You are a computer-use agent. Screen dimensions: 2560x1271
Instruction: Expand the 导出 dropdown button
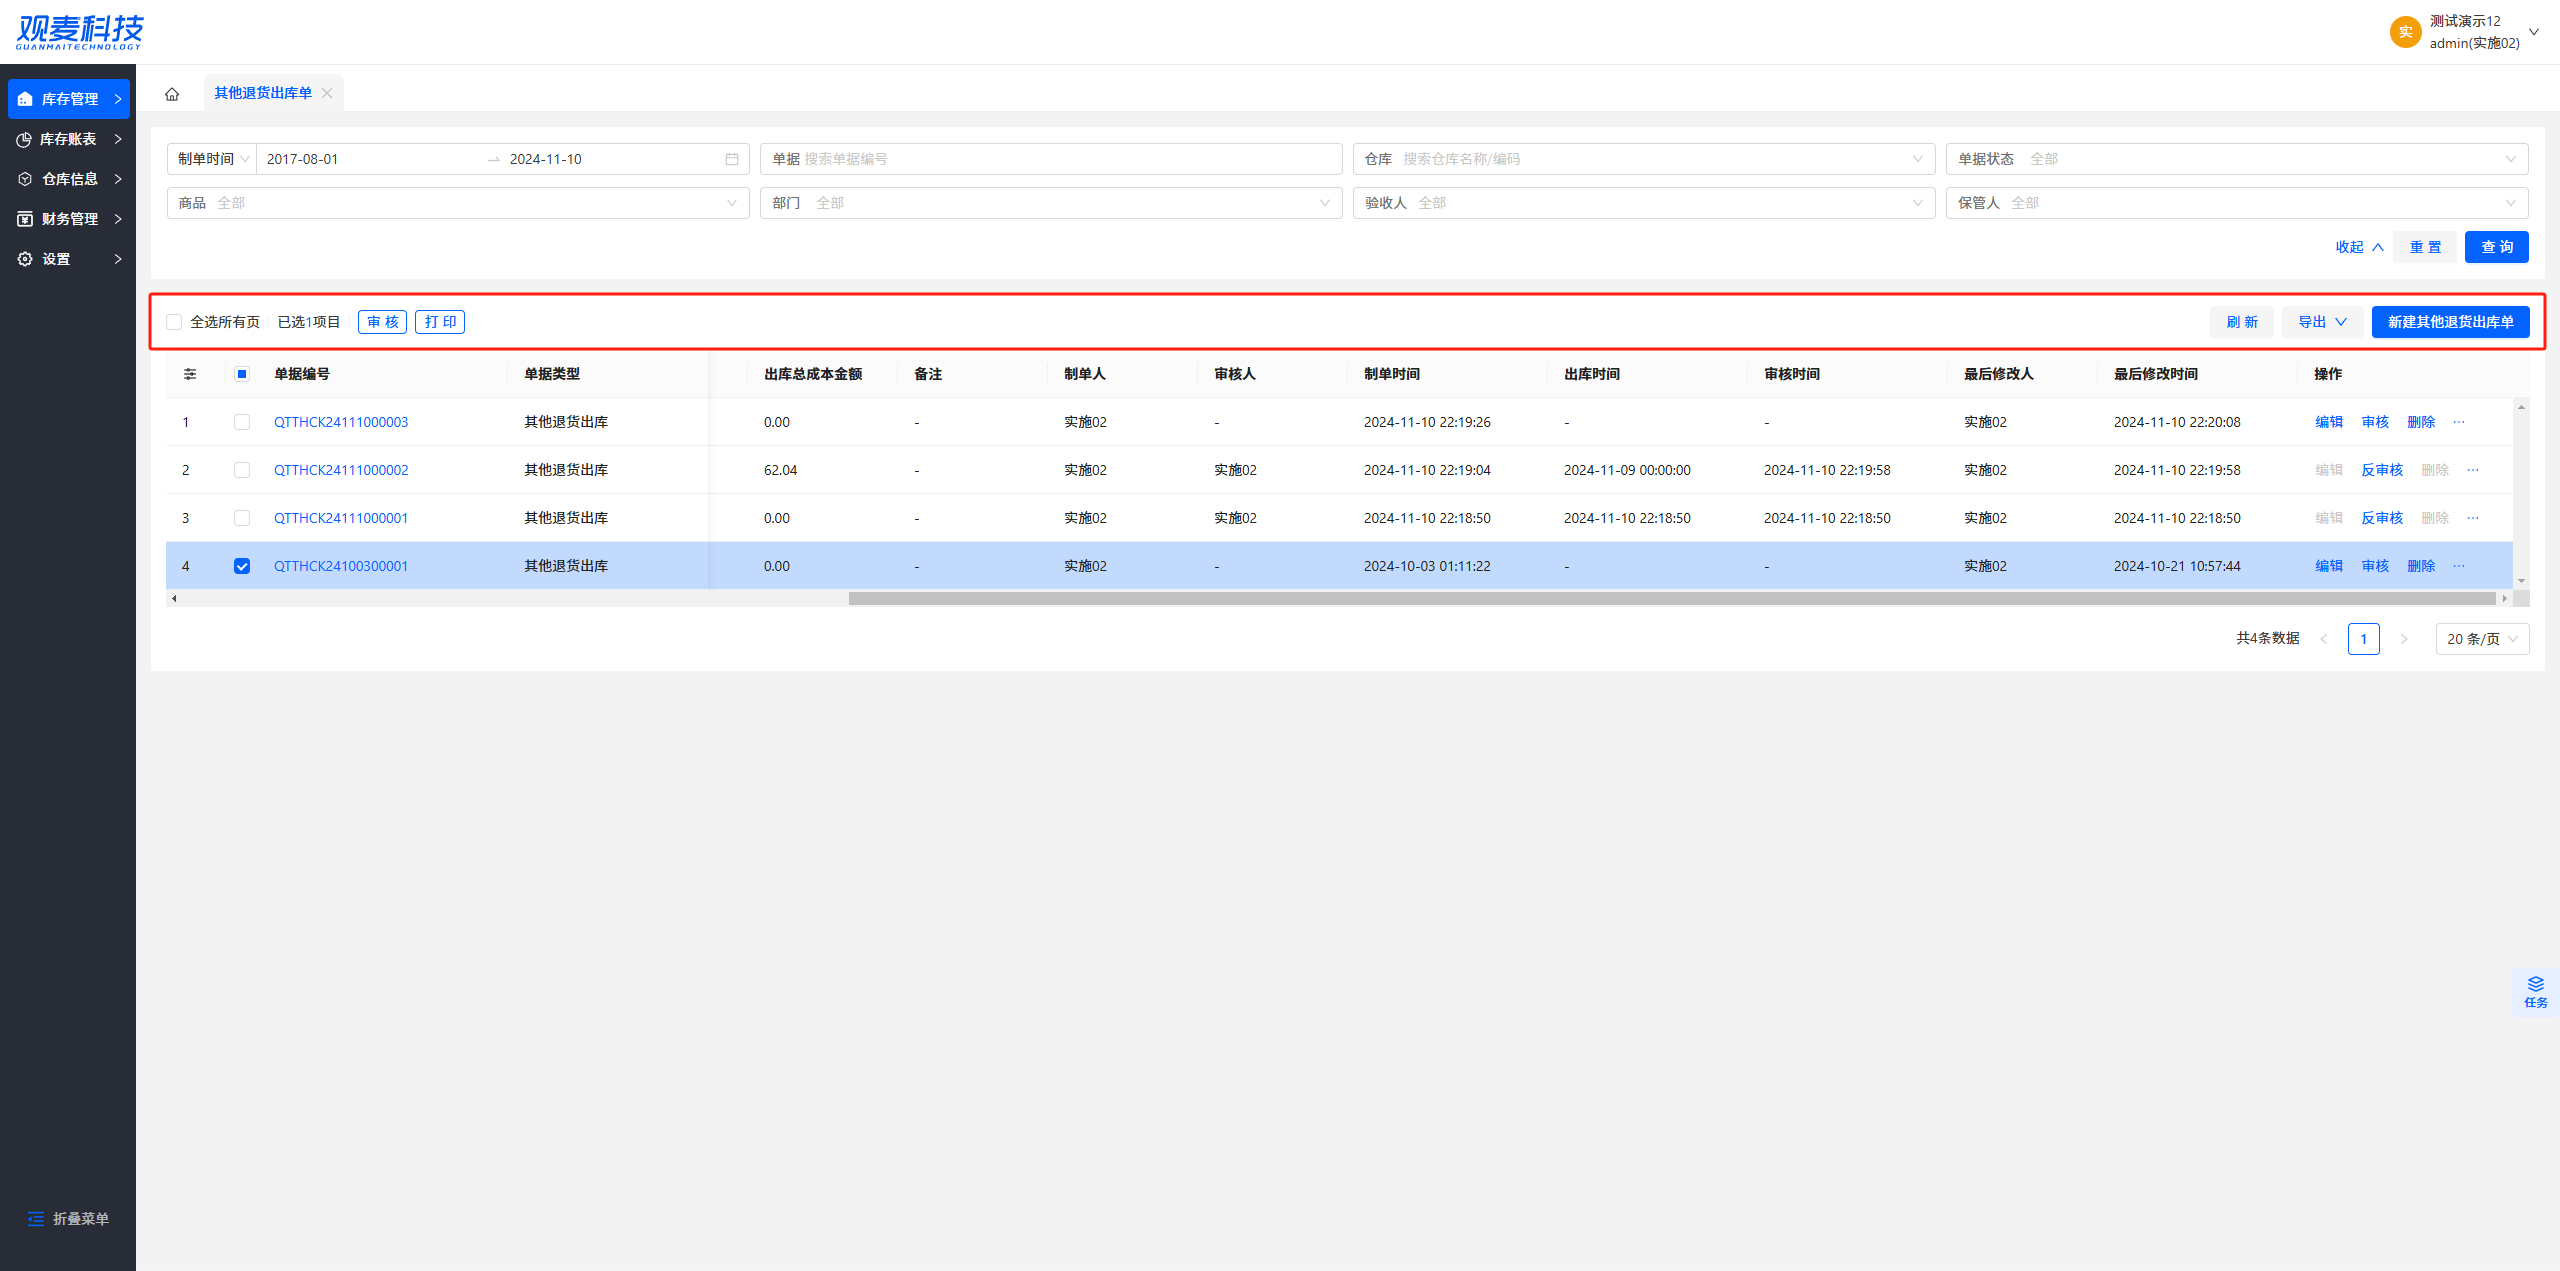click(x=2321, y=322)
